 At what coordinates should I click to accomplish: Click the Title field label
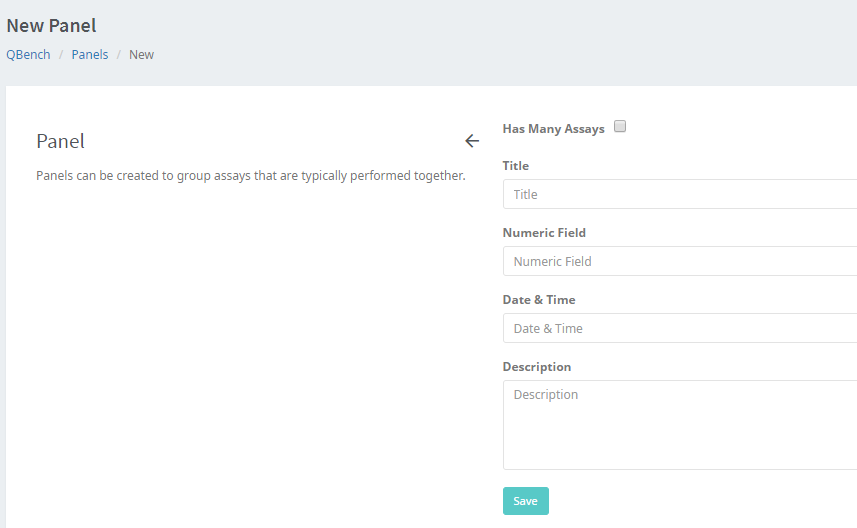tap(516, 166)
